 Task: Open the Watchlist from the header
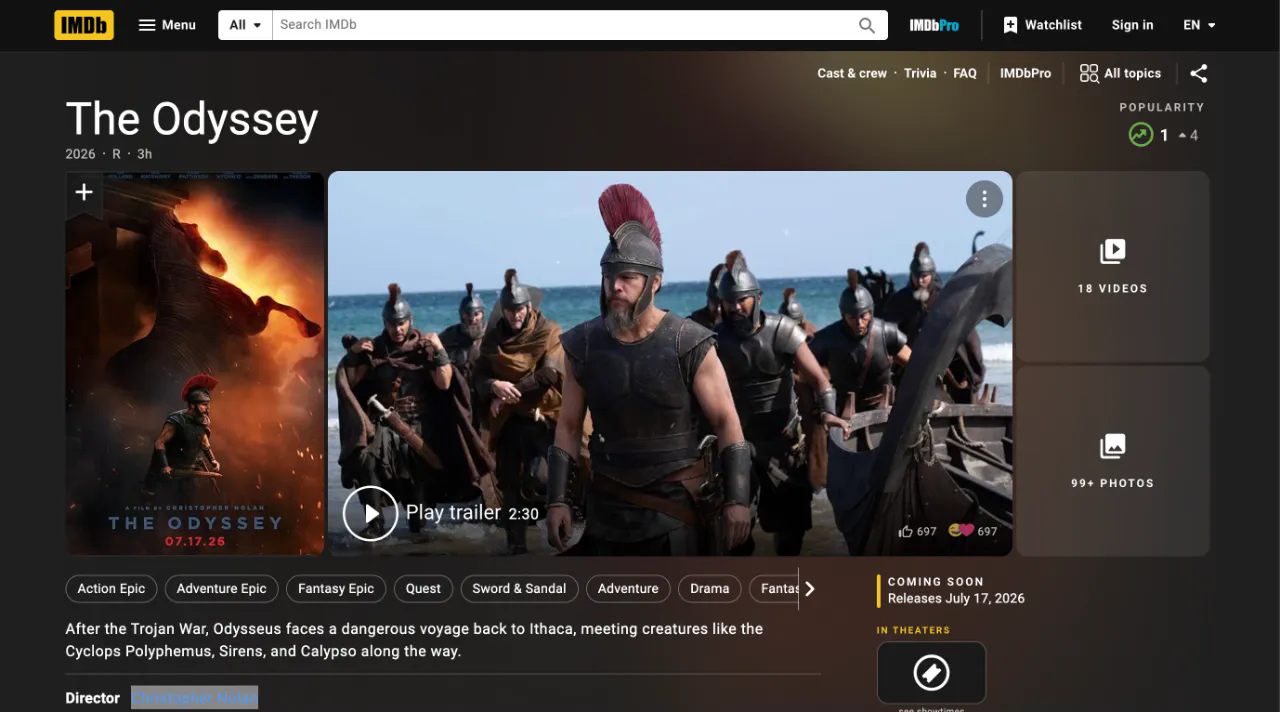[1042, 25]
